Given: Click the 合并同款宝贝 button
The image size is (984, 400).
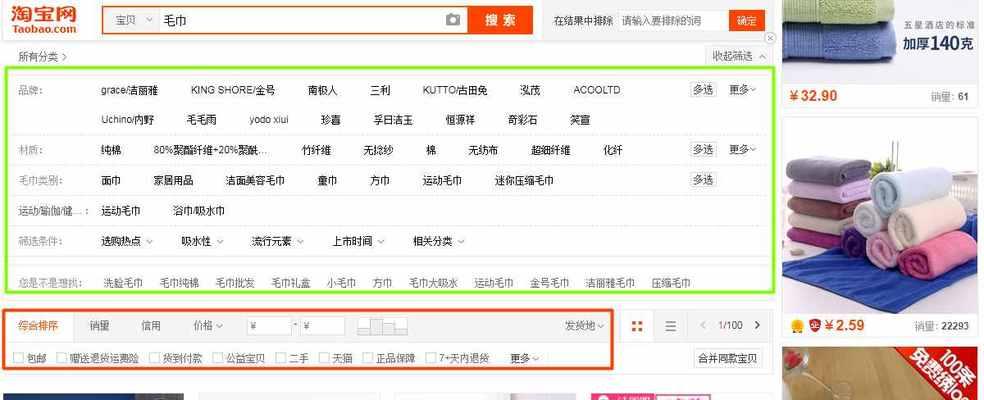Looking at the screenshot, I should (x=727, y=359).
